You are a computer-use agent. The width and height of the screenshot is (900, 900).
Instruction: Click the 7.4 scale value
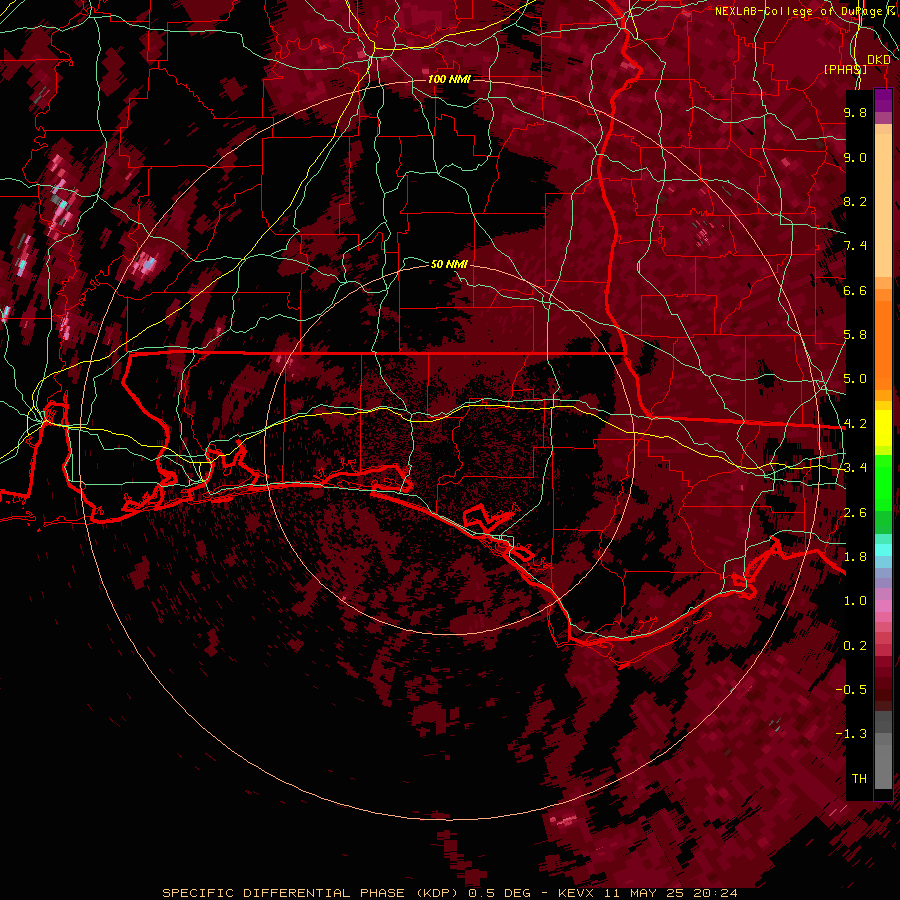[855, 246]
